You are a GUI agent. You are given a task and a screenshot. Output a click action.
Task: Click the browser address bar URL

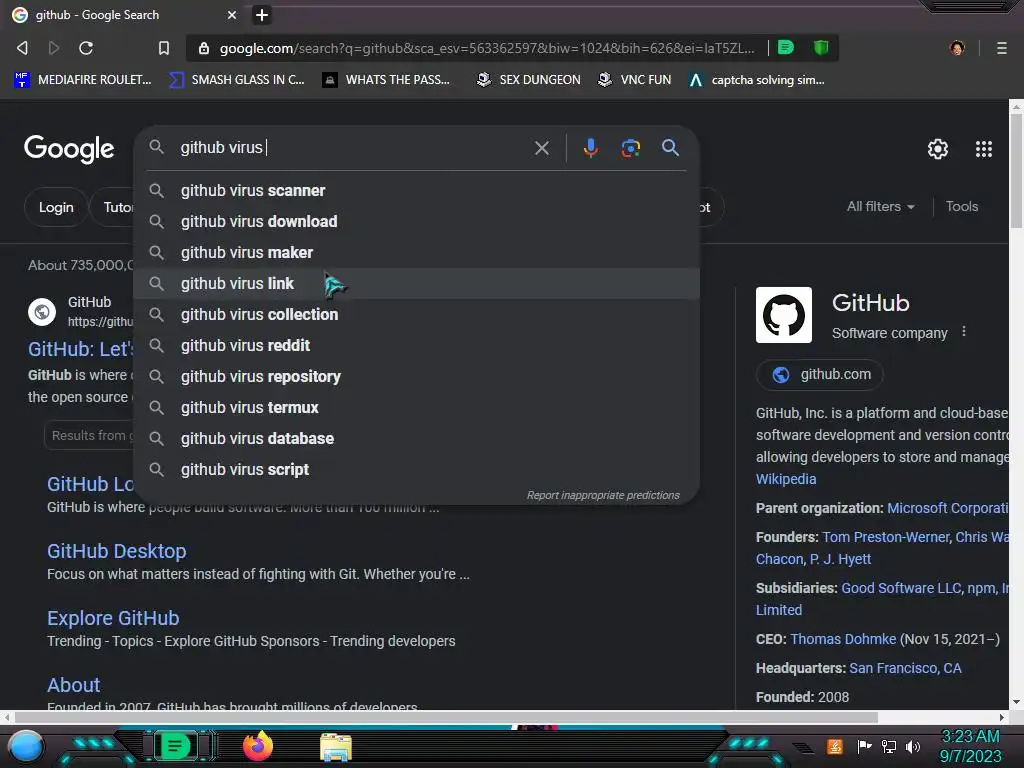pos(487,48)
